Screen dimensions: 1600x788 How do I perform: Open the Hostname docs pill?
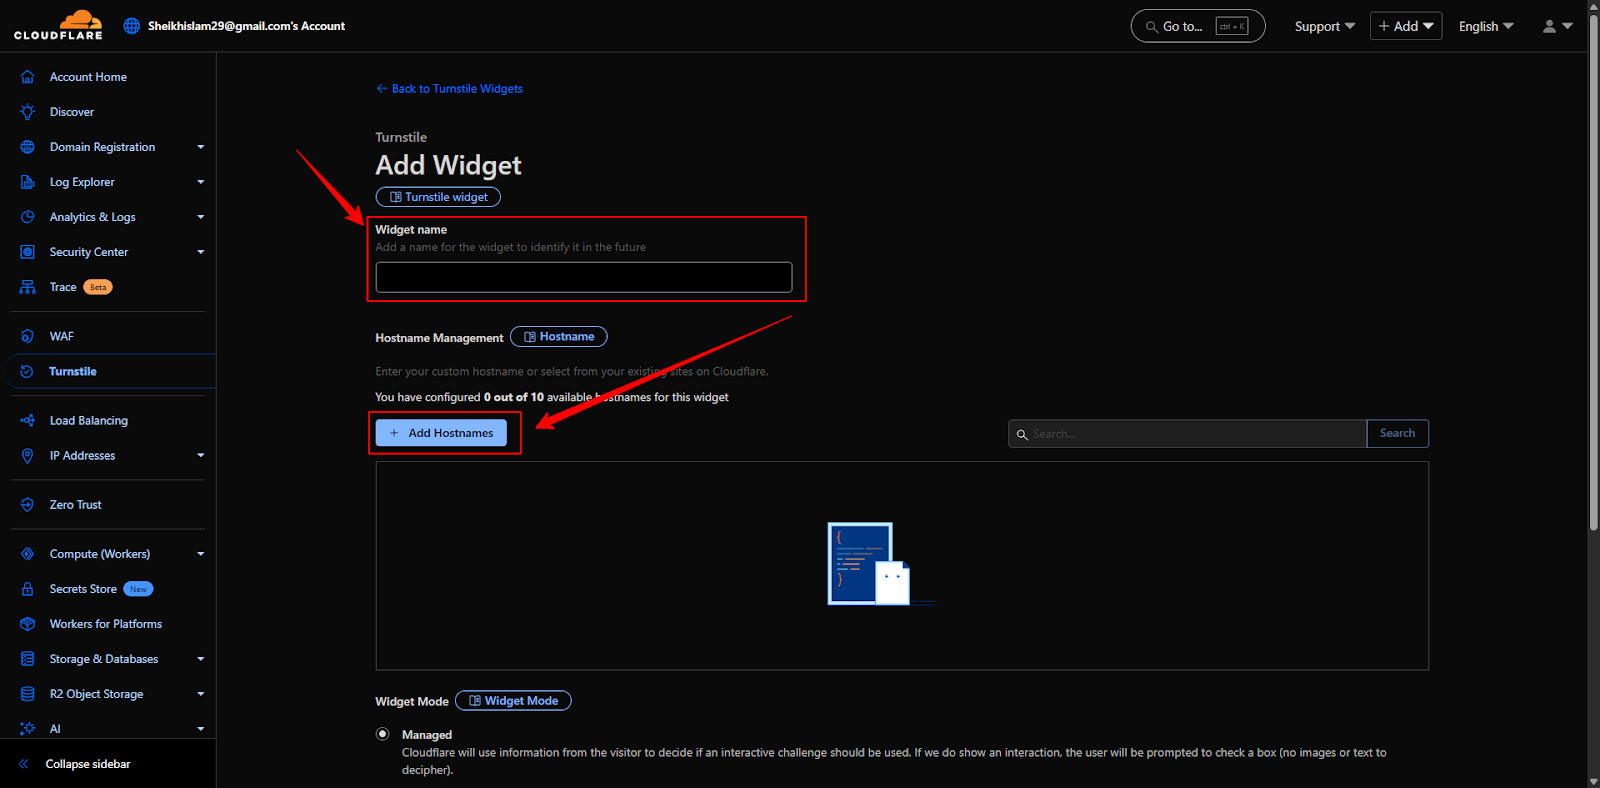559,337
